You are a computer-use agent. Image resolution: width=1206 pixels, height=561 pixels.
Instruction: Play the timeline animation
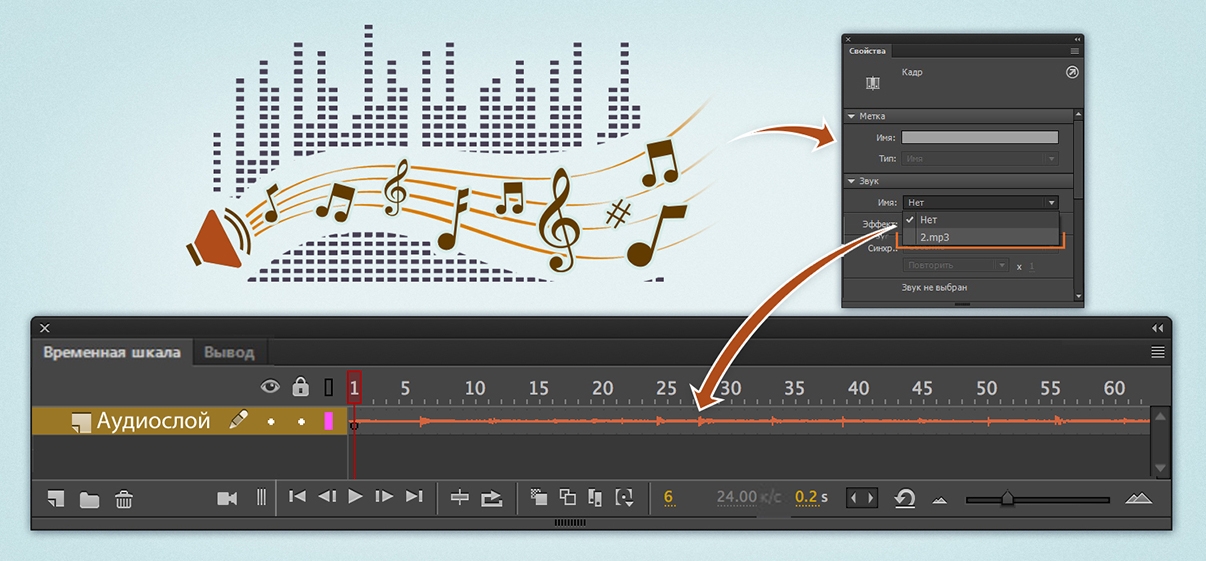[x=355, y=496]
